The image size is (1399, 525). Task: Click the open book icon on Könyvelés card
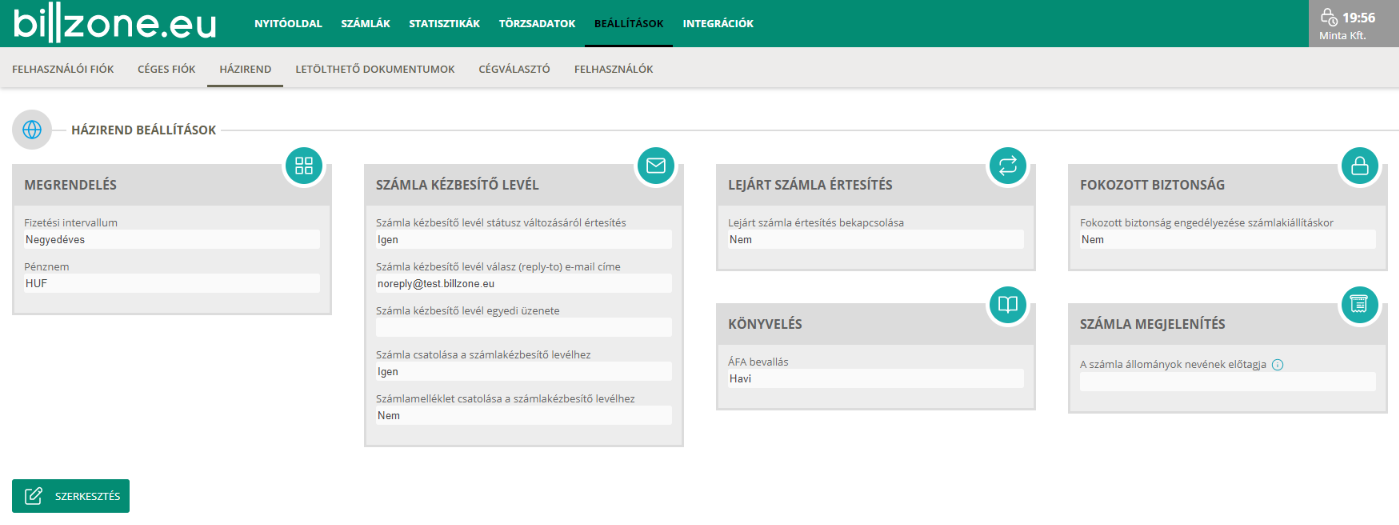pyautogui.click(x=1007, y=305)
